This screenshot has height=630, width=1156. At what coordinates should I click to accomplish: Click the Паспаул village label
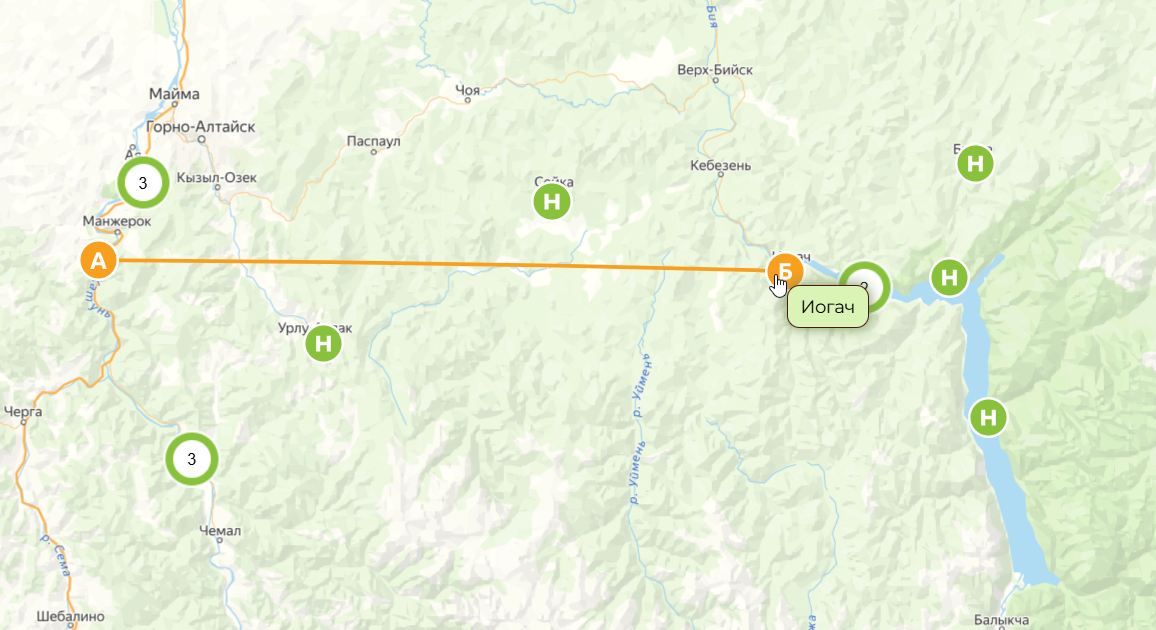tap(373, 141)
